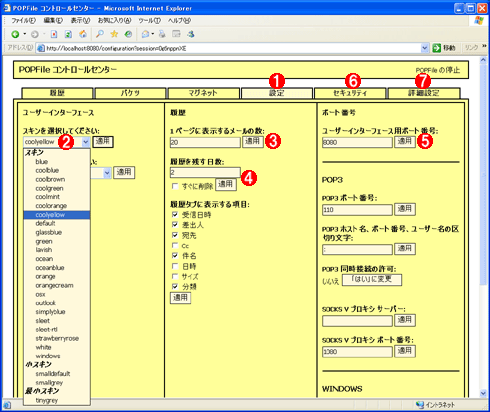Image resolution: width=490 pixels, height=412 pixels.
Task: Open the Search pane magnifier icon
Action: pyautogui.click(x=100, y=34)
